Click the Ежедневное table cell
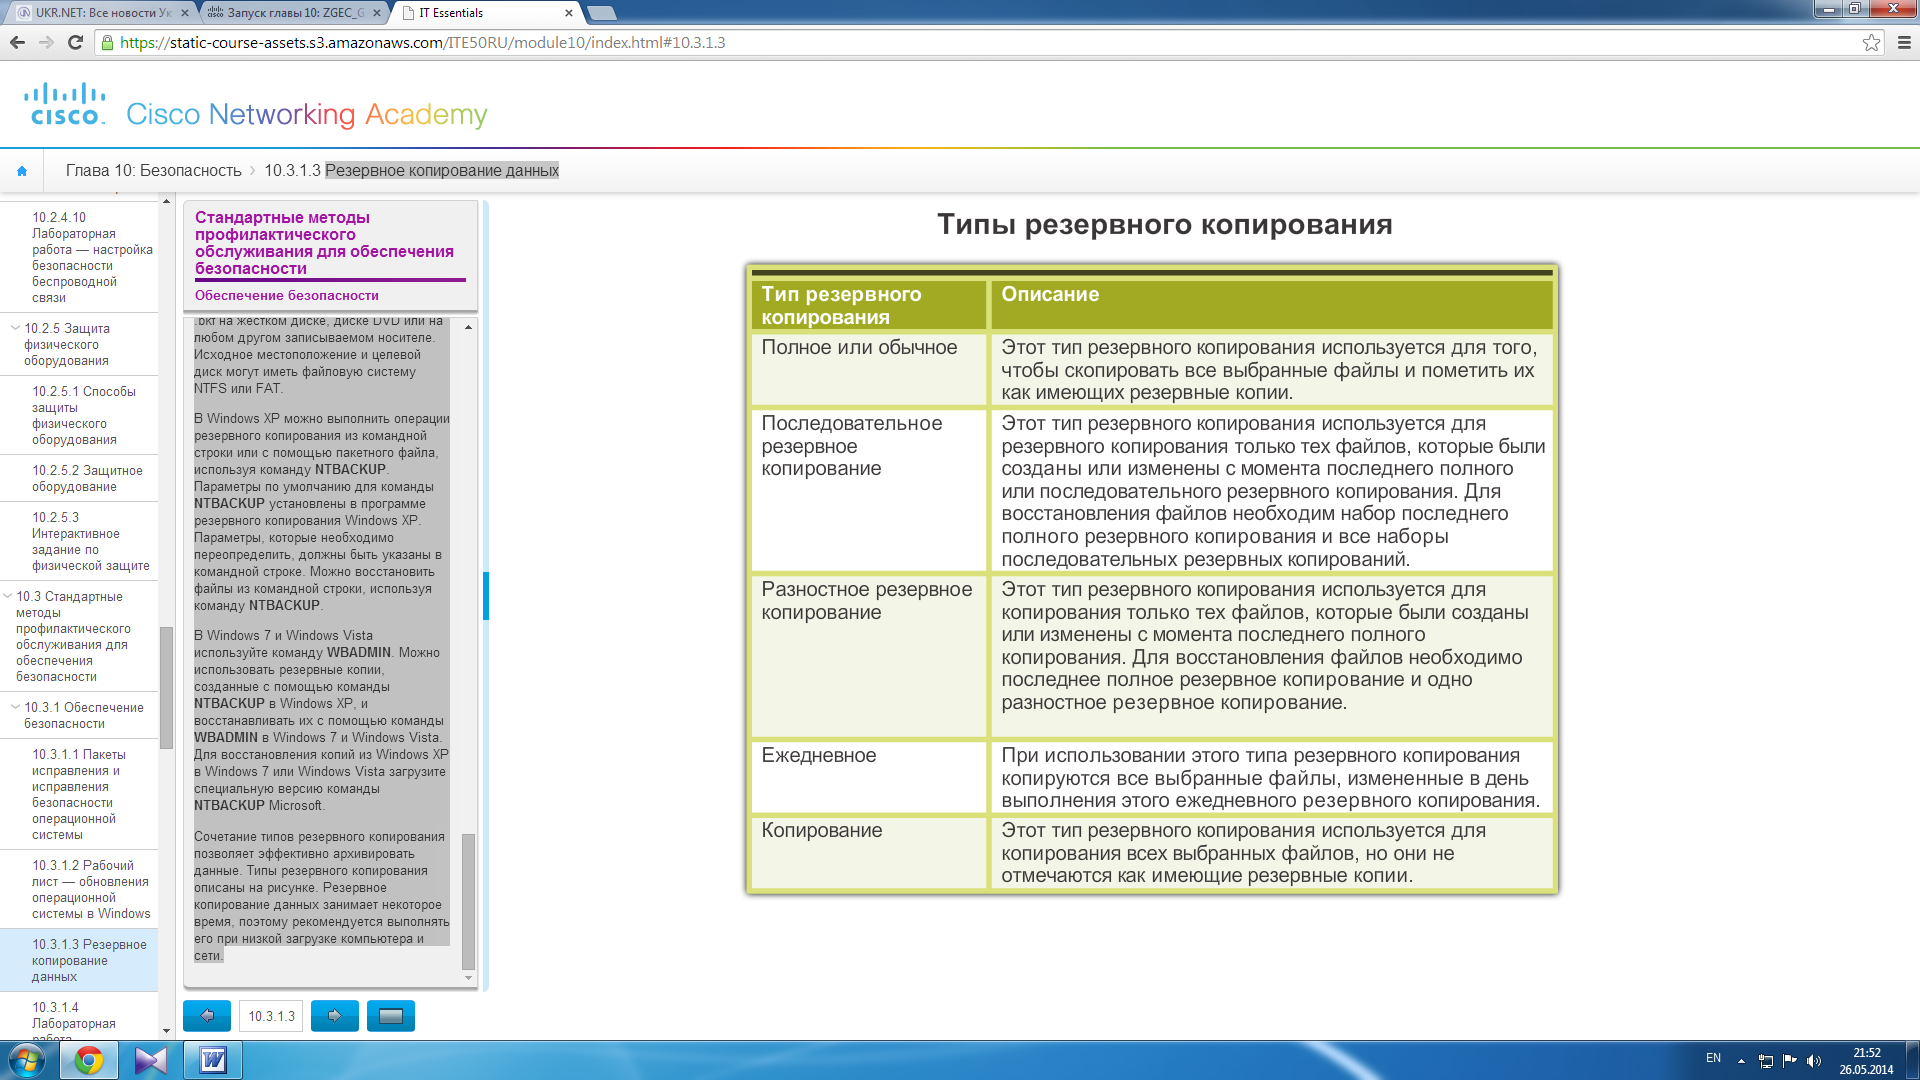This screenshot has width=1920, height=1080. point(868,777)
